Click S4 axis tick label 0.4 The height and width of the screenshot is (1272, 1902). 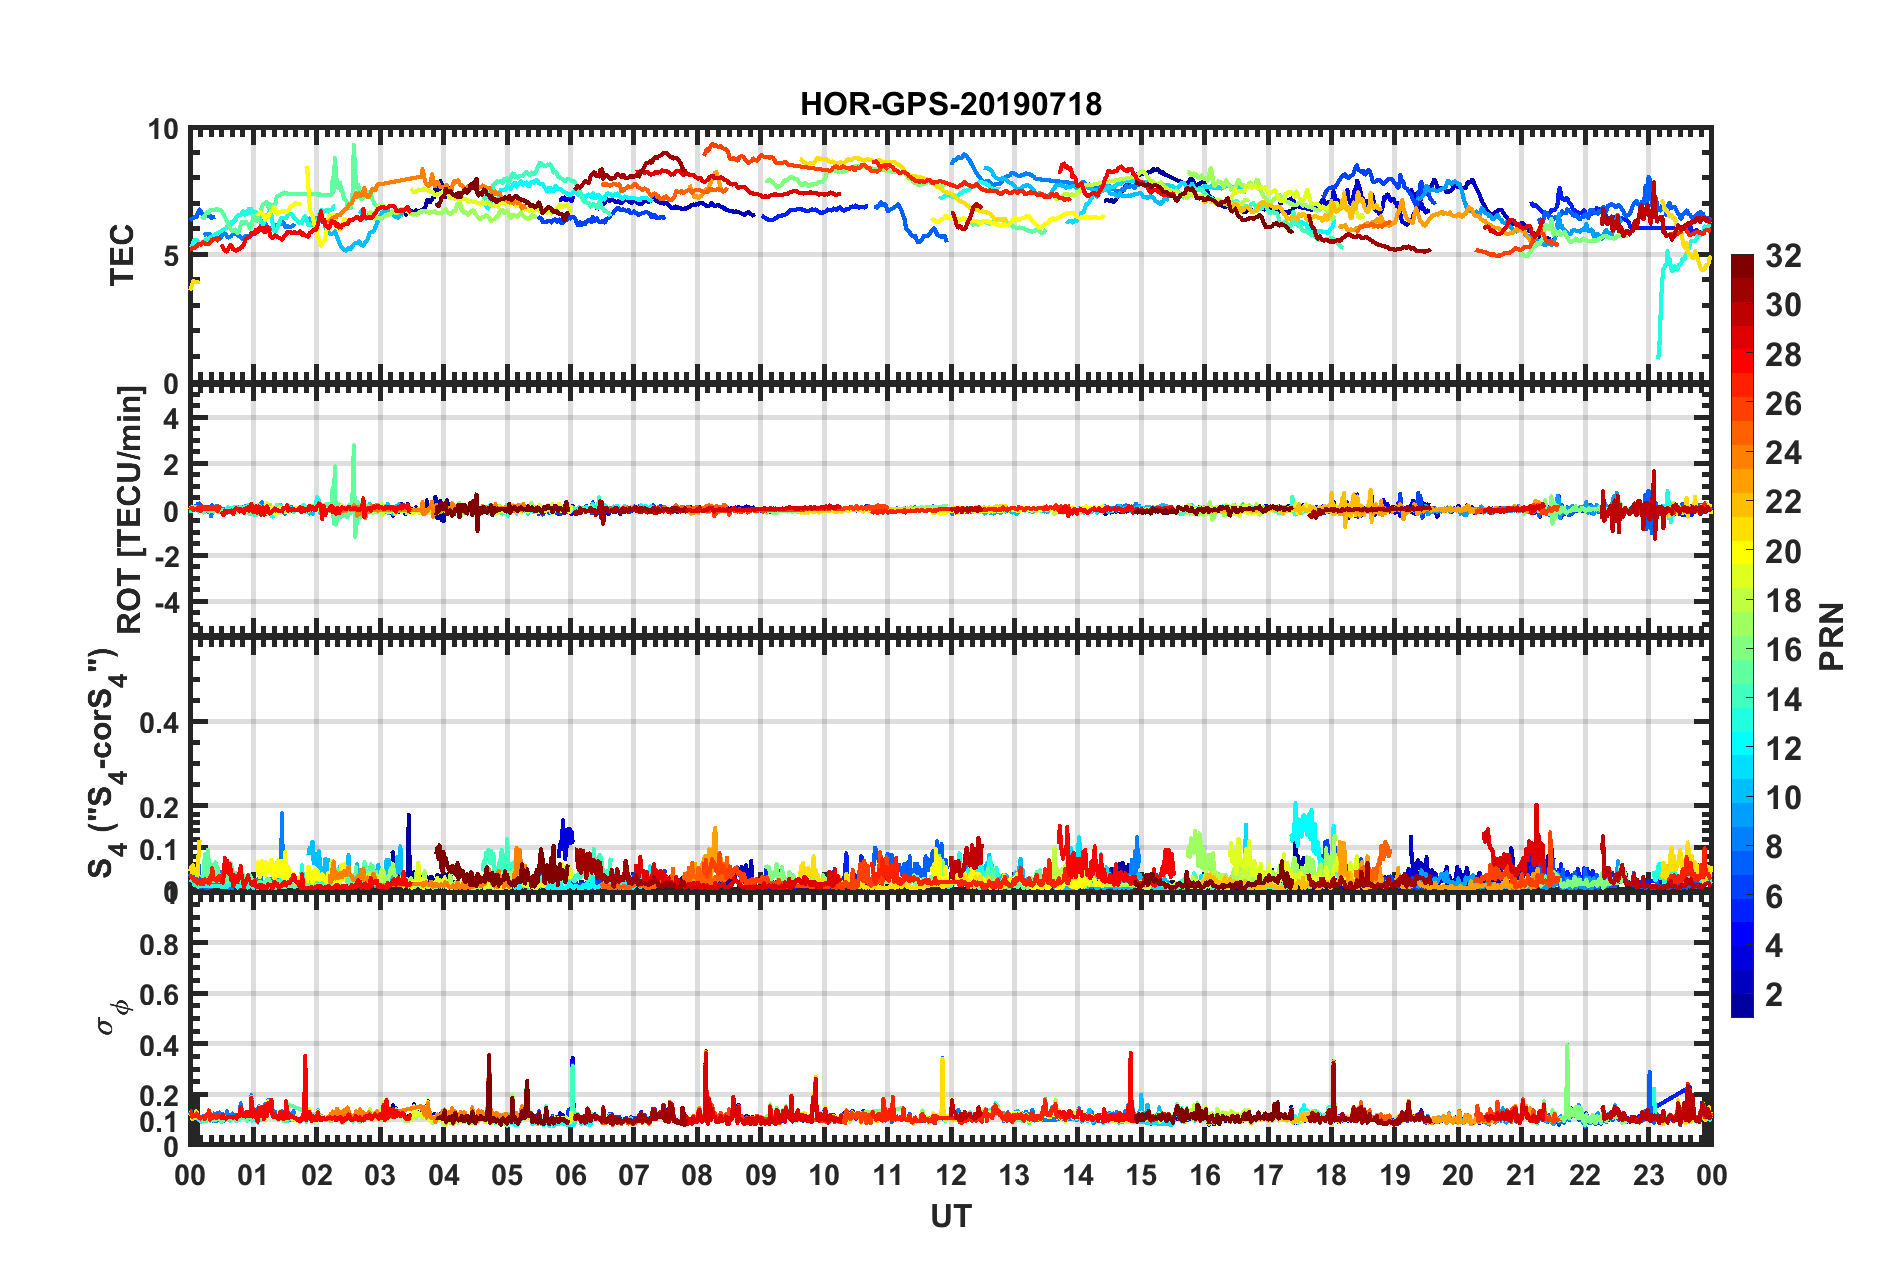coord(159,722)
